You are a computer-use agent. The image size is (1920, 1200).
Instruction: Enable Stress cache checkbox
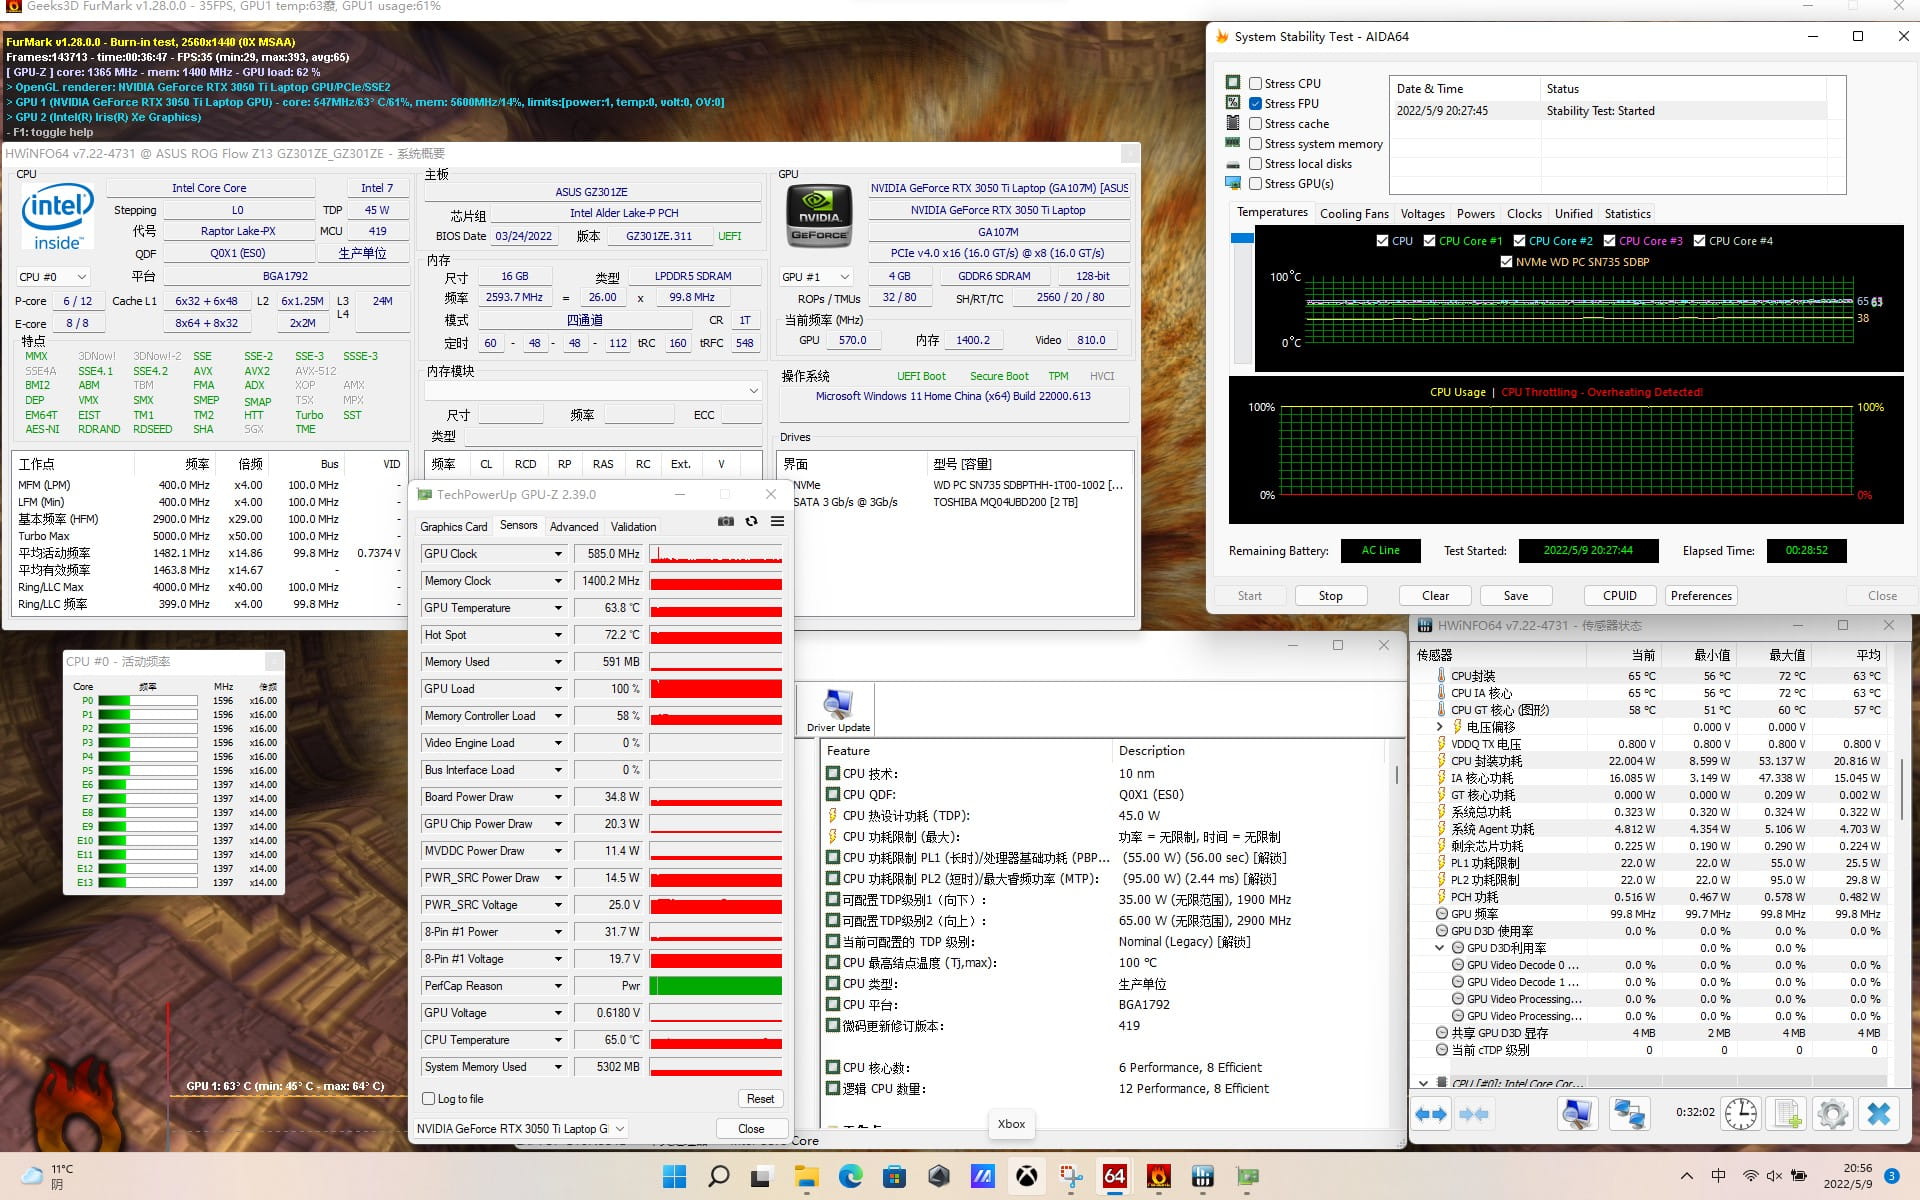click(1255, 124)
